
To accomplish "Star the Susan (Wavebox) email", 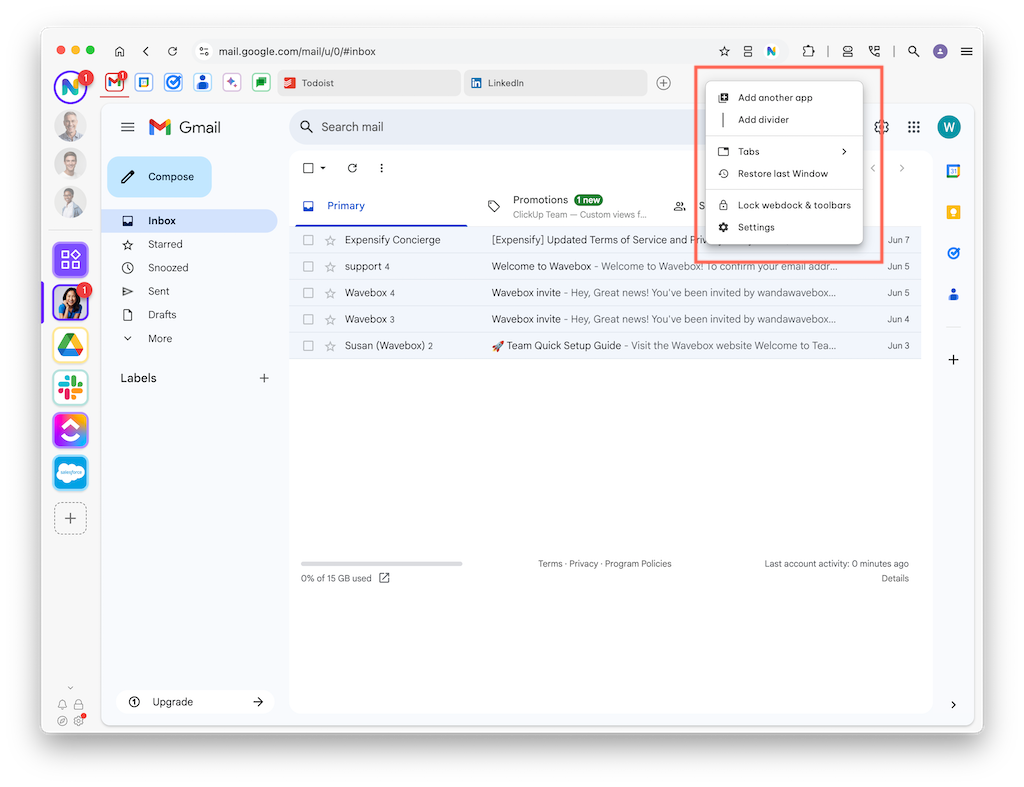I will tap(330, 346).
